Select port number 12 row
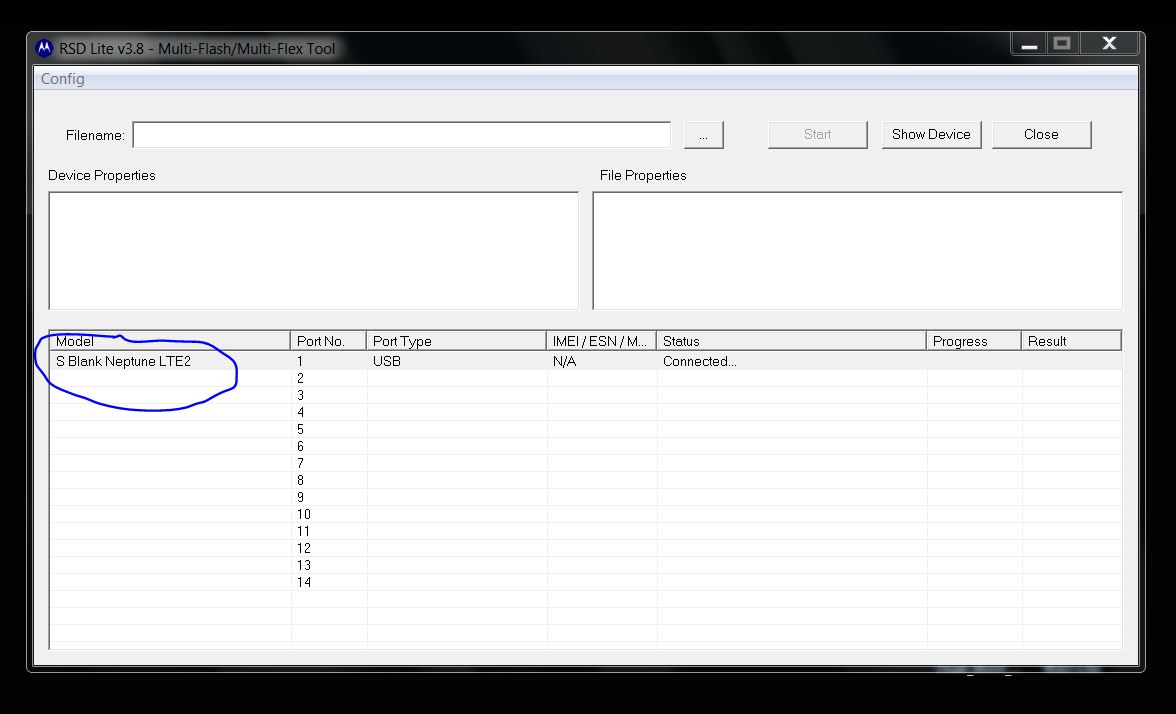This screenshot has width=1176, height=714. pyautogui.click(x=586, y=548)
